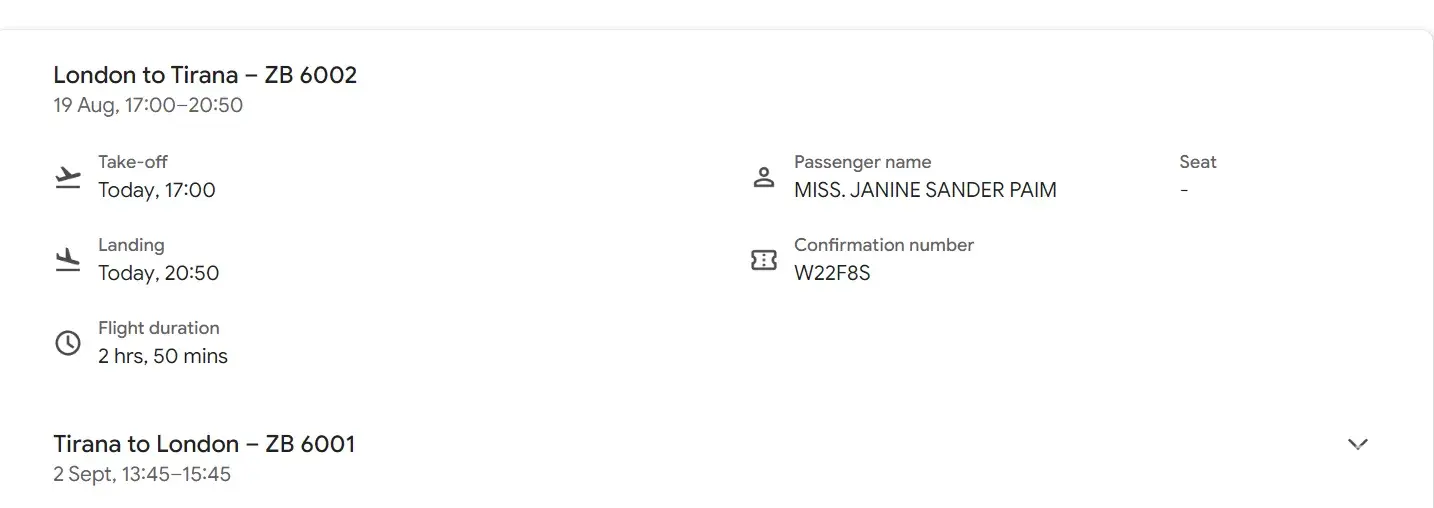
Task: Click the Landing time Today, 20:50
Action: click(x=158, y=273)
